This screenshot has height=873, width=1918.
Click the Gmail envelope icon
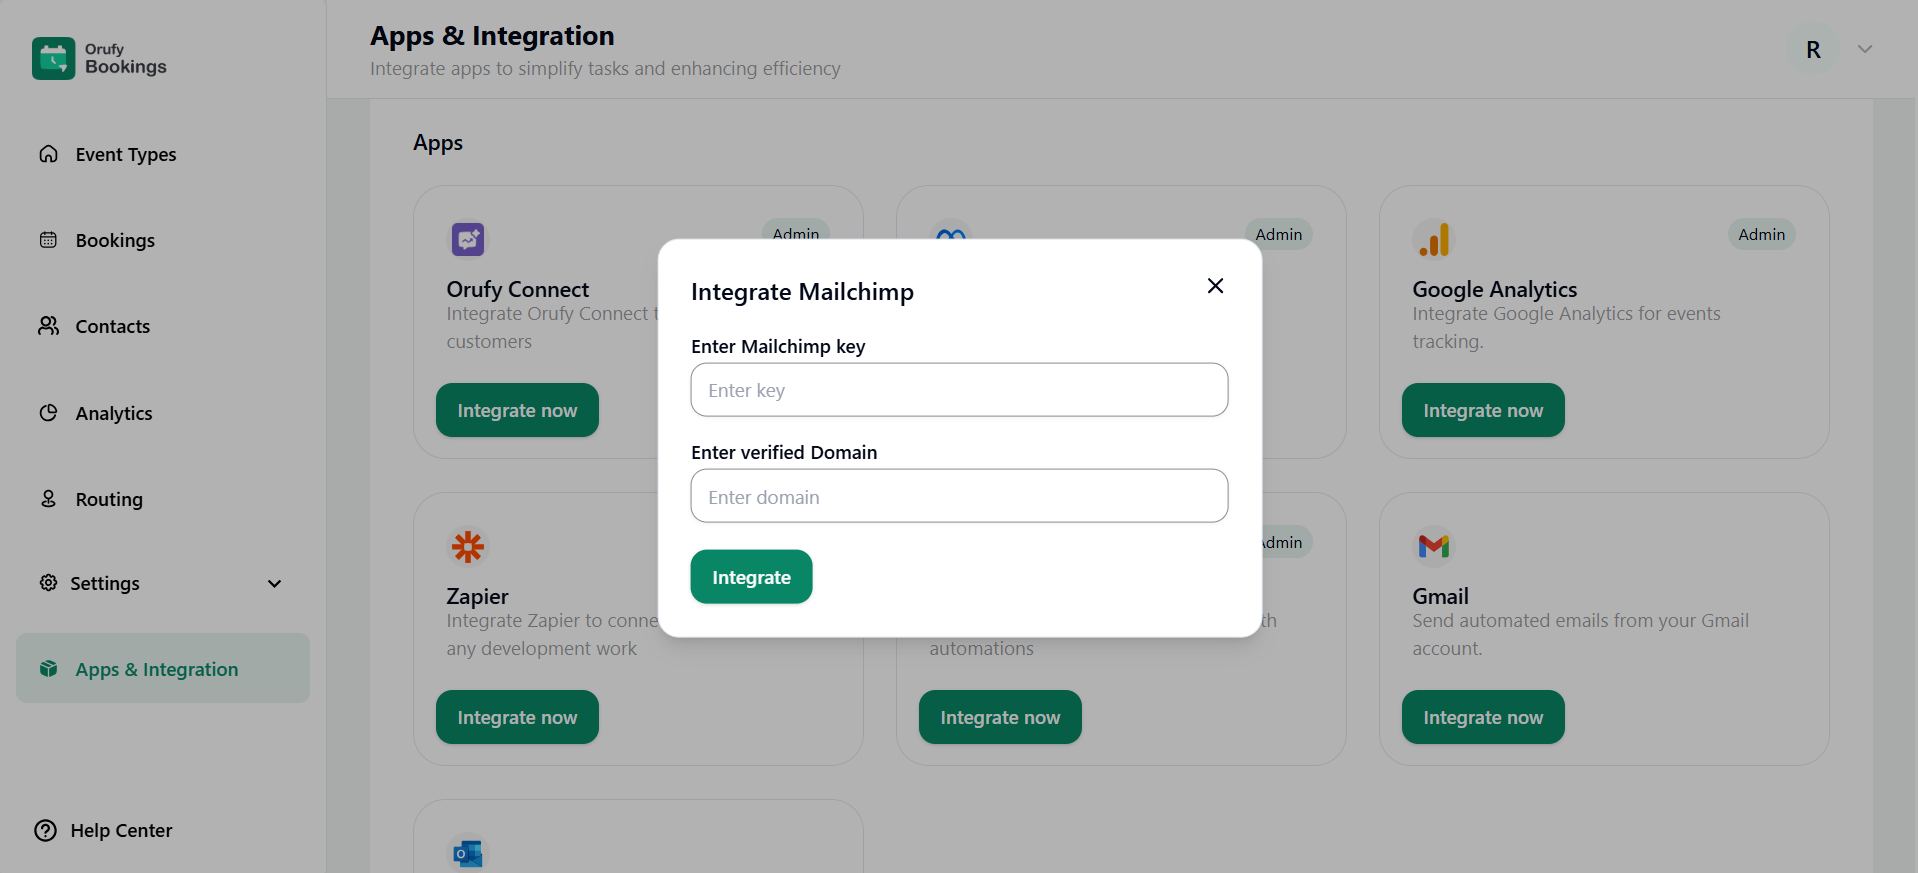point(1434,546)
